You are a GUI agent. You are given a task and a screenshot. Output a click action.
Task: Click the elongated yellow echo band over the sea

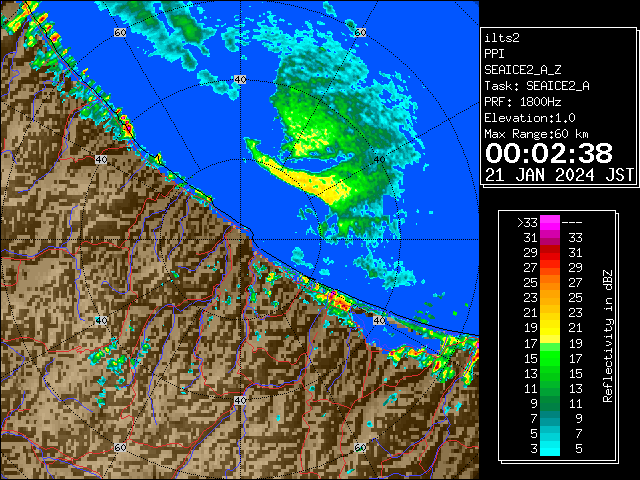click(304, 179)
